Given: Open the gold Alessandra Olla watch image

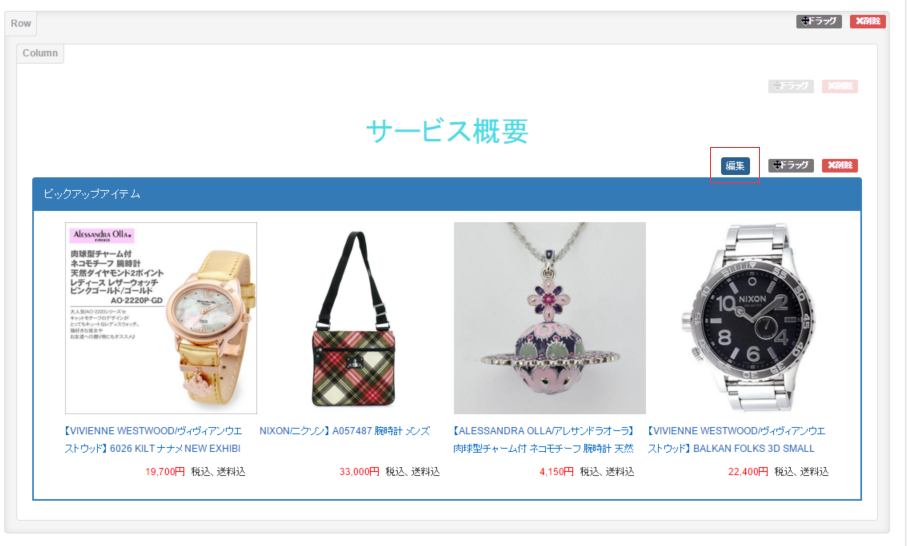Looking at the screenshot, I should 161,318.
